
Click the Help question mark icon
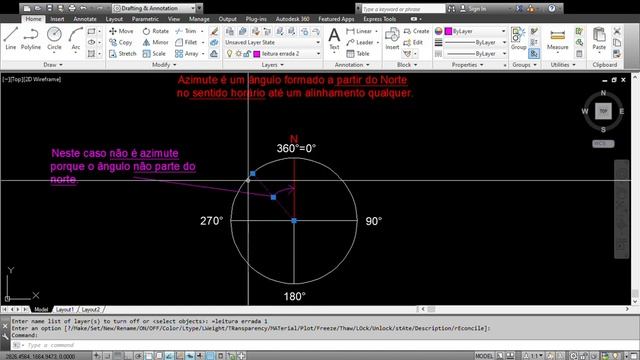[551, 8]
